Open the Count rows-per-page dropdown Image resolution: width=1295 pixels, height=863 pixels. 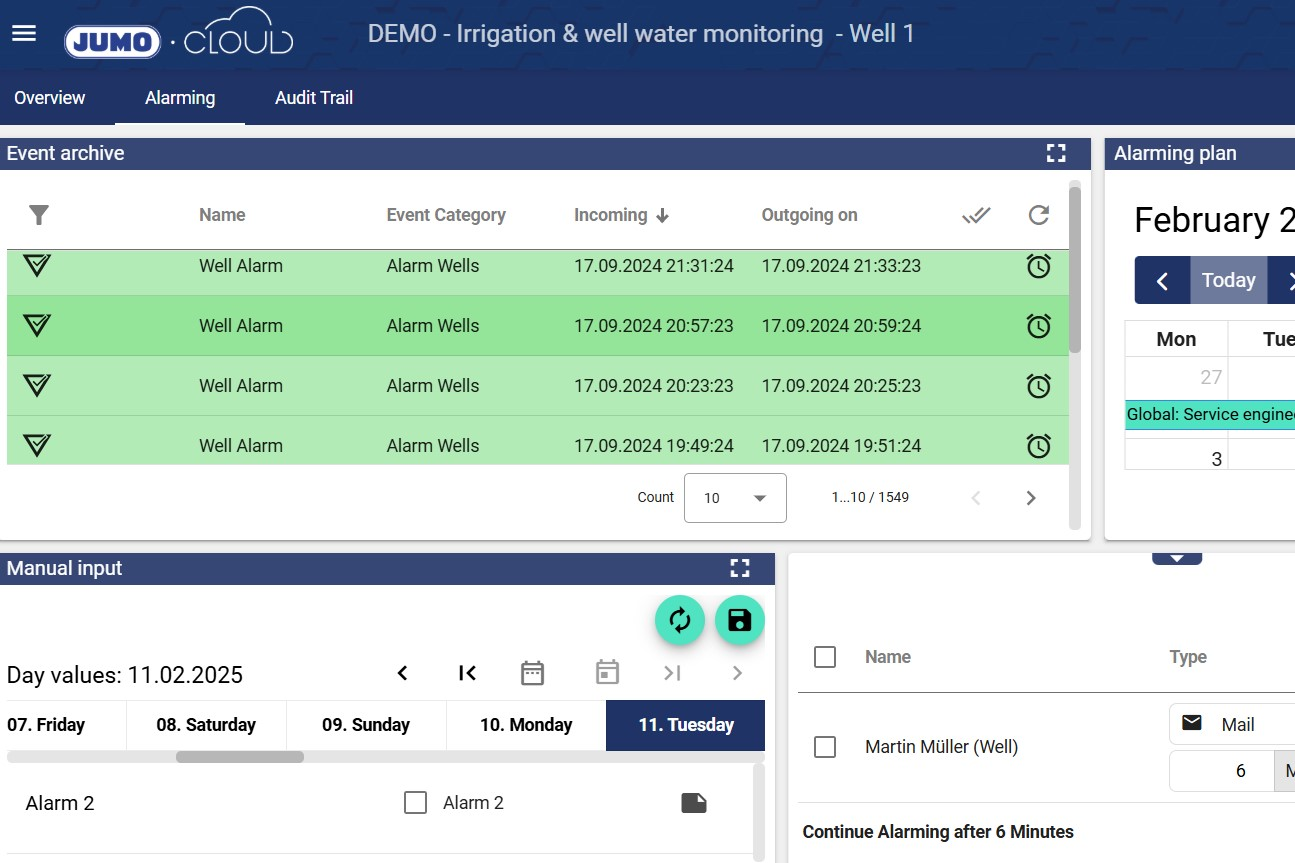(x=735, y=498)
